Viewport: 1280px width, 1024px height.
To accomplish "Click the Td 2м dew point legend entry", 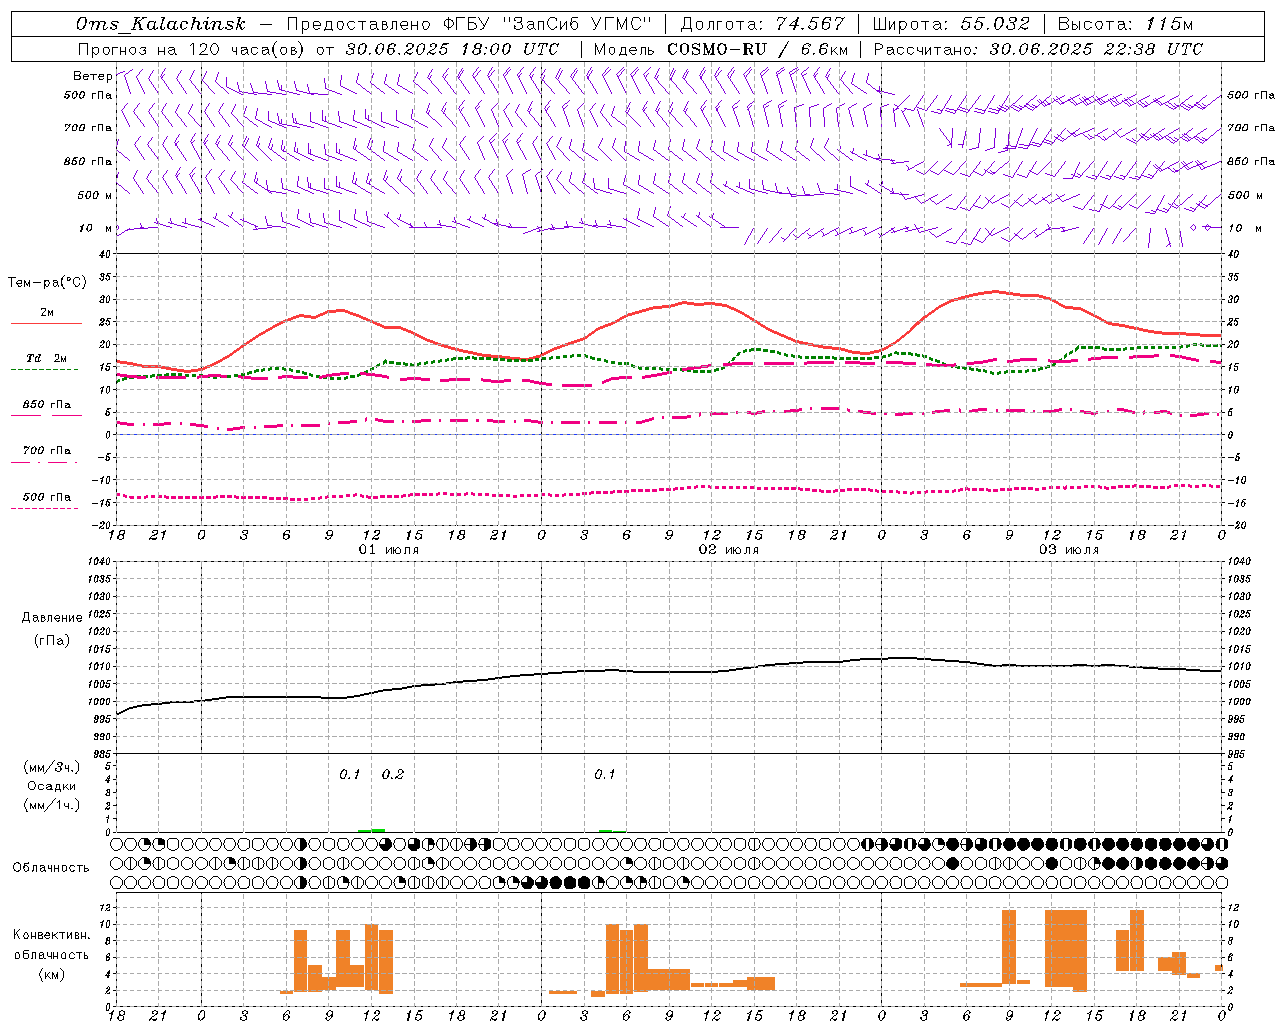I will (47, 358).
